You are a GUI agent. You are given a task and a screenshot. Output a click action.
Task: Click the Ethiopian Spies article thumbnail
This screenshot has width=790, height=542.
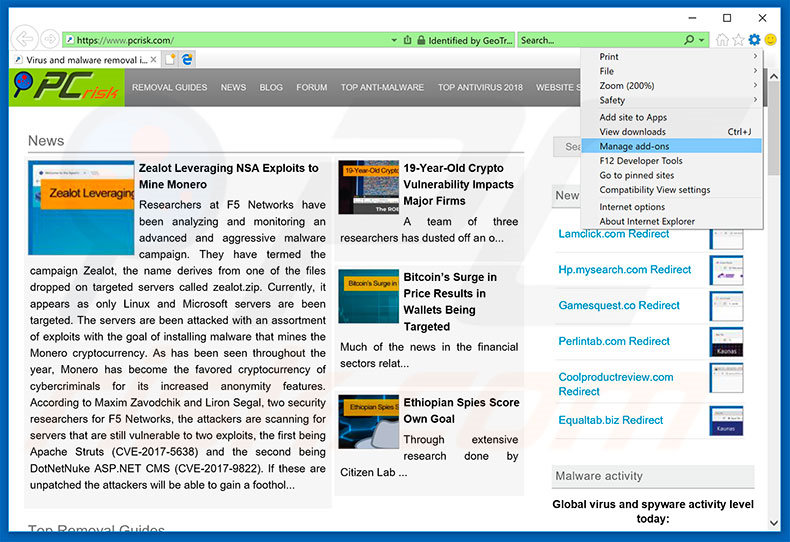[x=369, y=422]
